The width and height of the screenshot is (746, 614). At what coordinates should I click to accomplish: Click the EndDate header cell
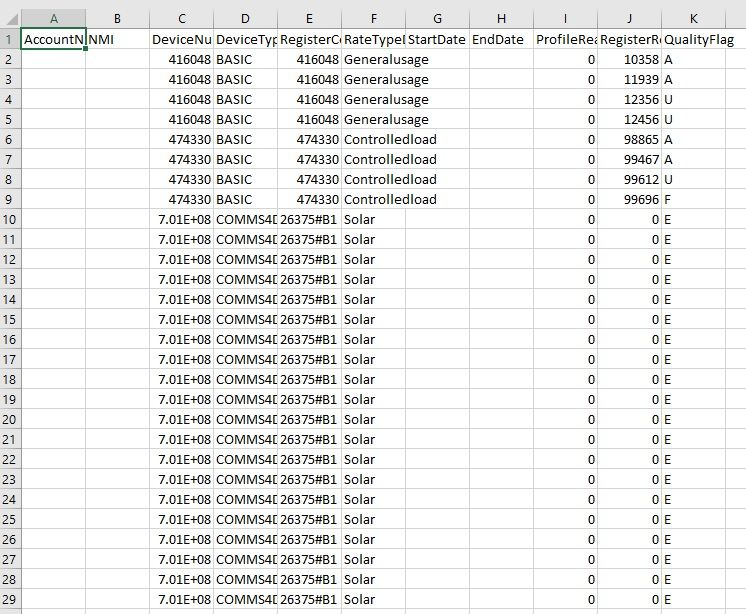tap(501, 39)
